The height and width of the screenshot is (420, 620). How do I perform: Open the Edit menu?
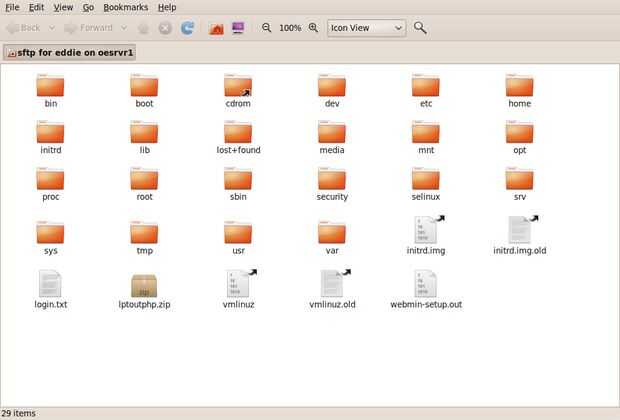[x=36, y=7]
